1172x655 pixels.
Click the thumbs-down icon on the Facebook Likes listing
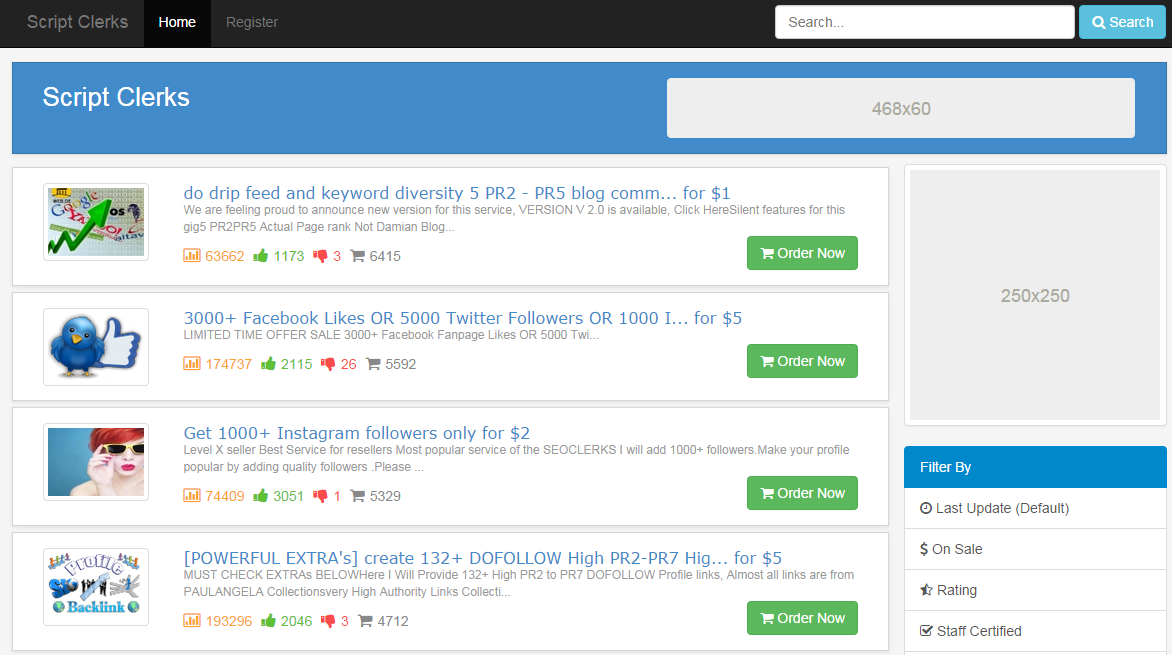point(328,364)
